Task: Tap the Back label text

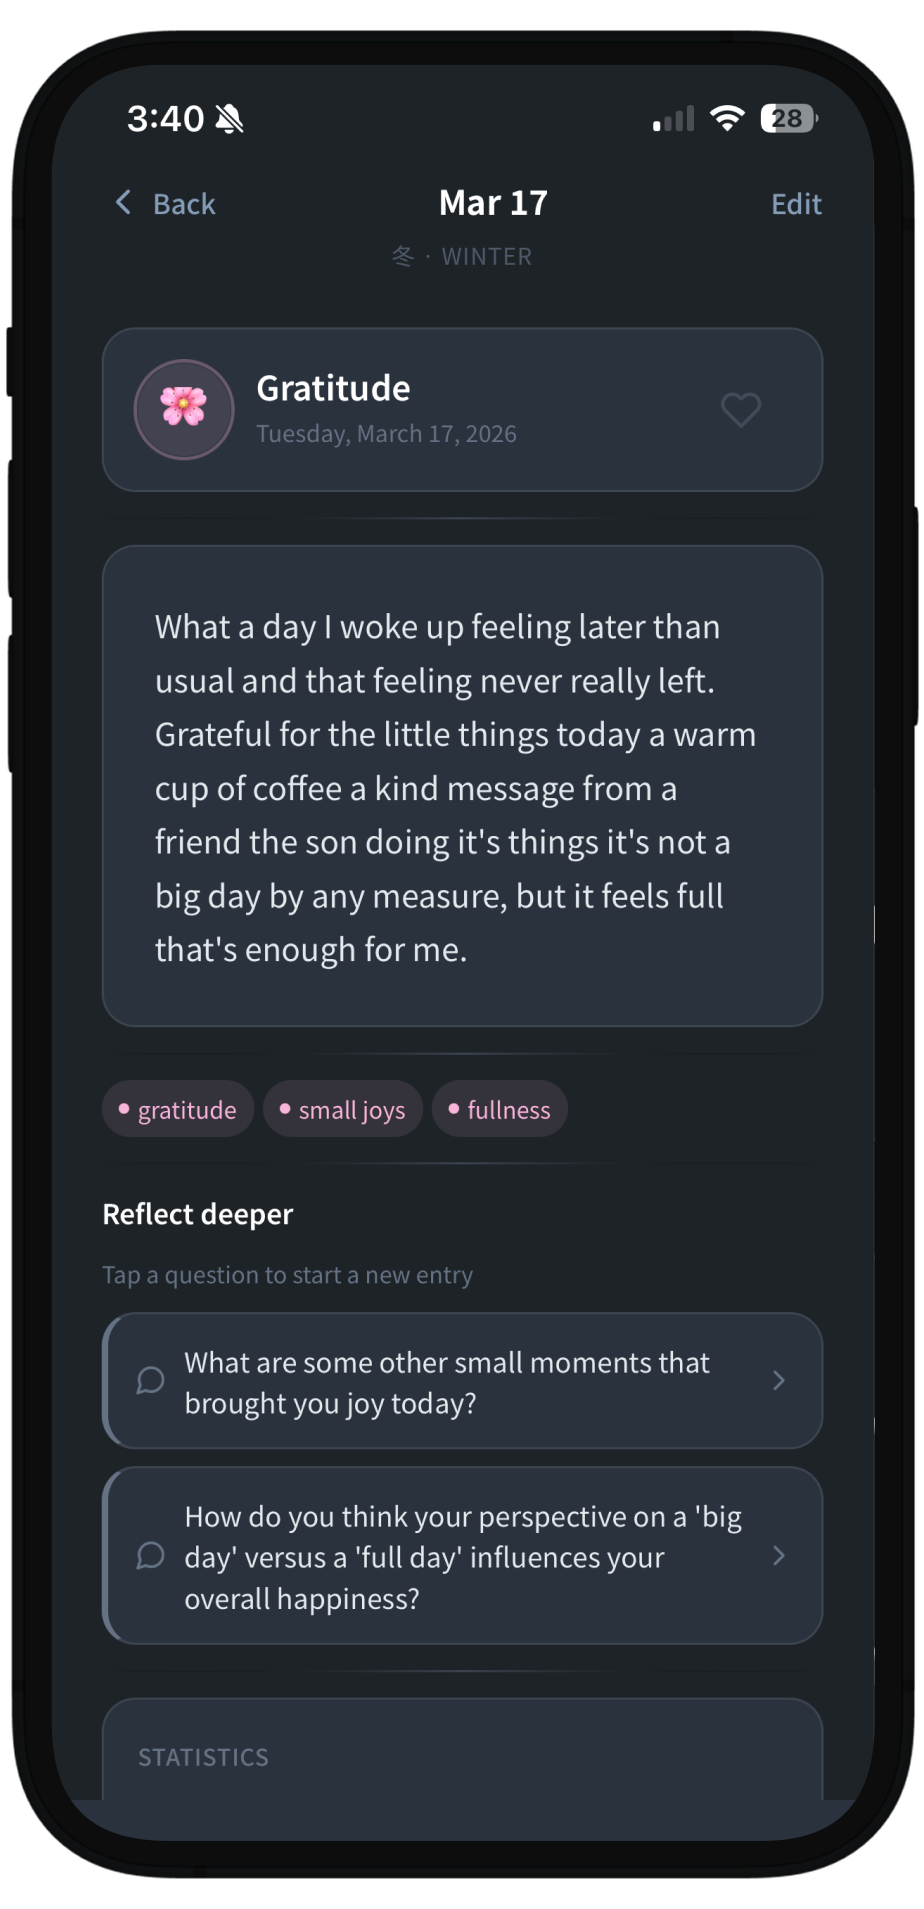Action: pos(184,204)
